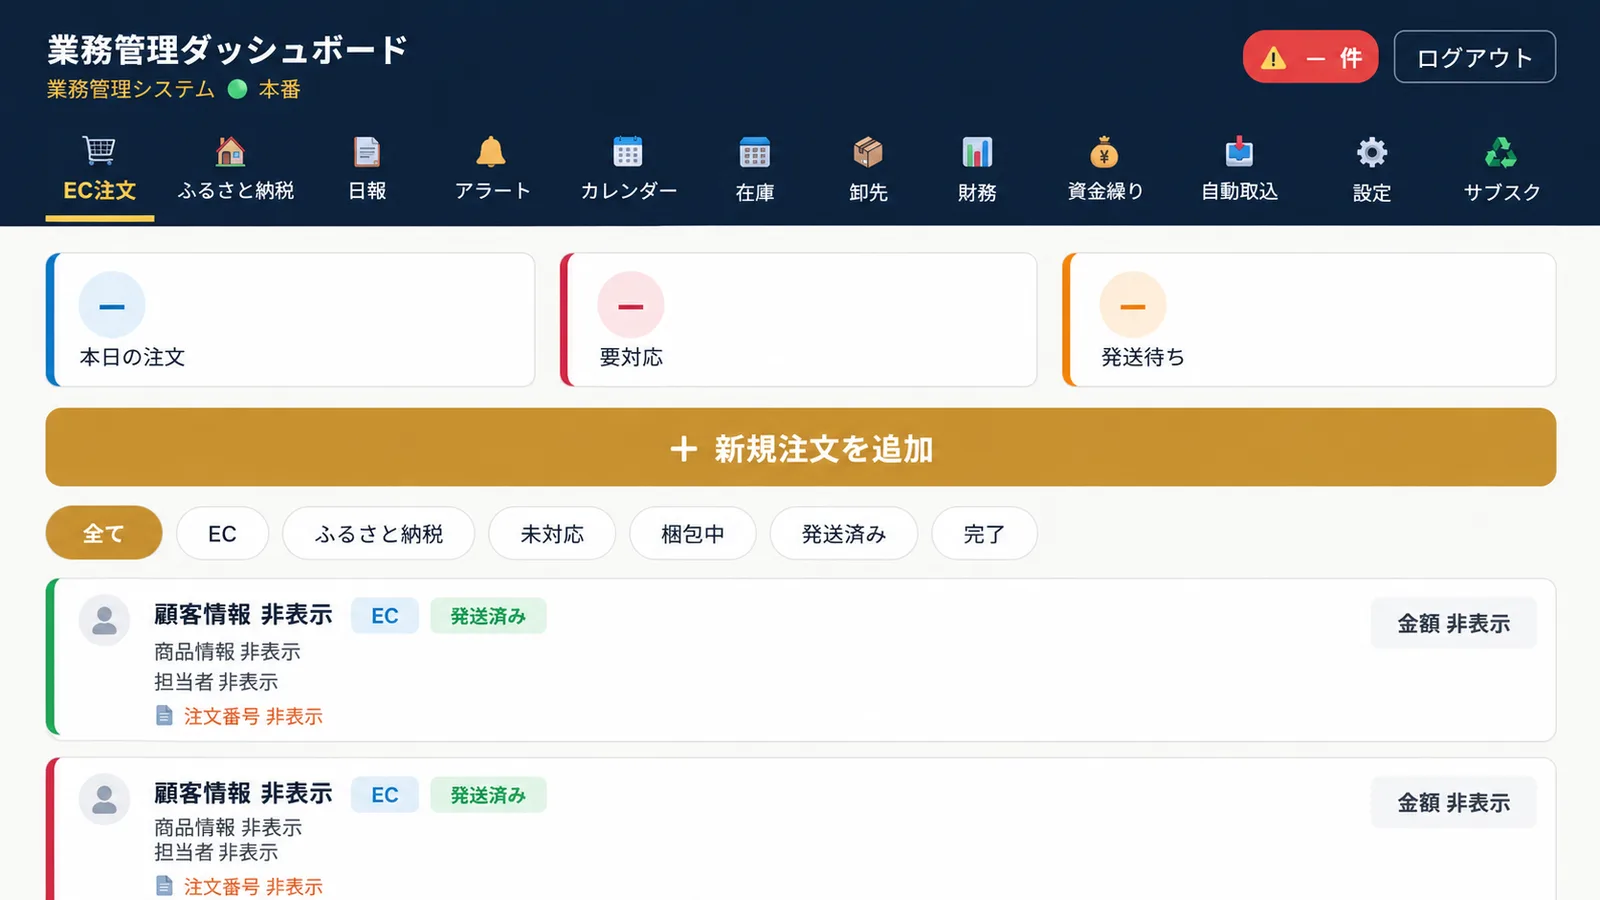This screenshot has height=900, width=1600.
Task: Click the house icon for ふるさと納税
Action: pos(231,151)
